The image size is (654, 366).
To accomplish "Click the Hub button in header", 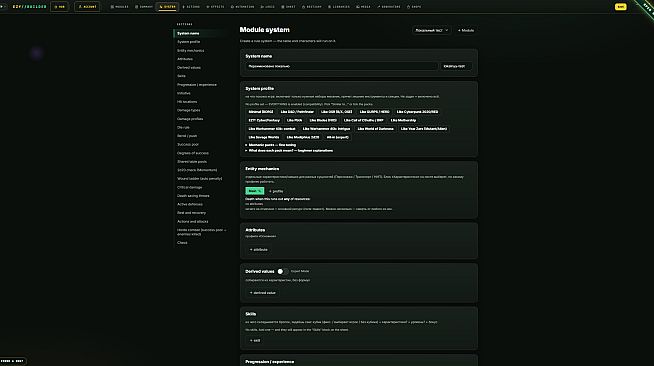I will tap(60, 7).
